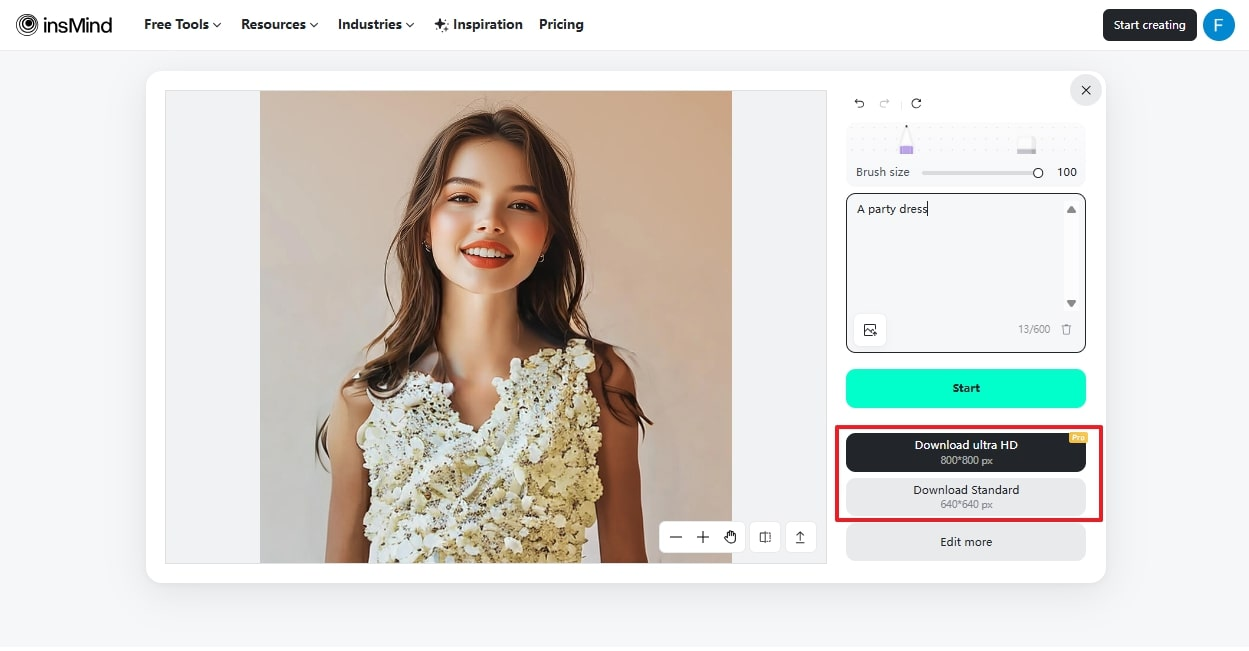Expand the Resources menu

[280, 25]
